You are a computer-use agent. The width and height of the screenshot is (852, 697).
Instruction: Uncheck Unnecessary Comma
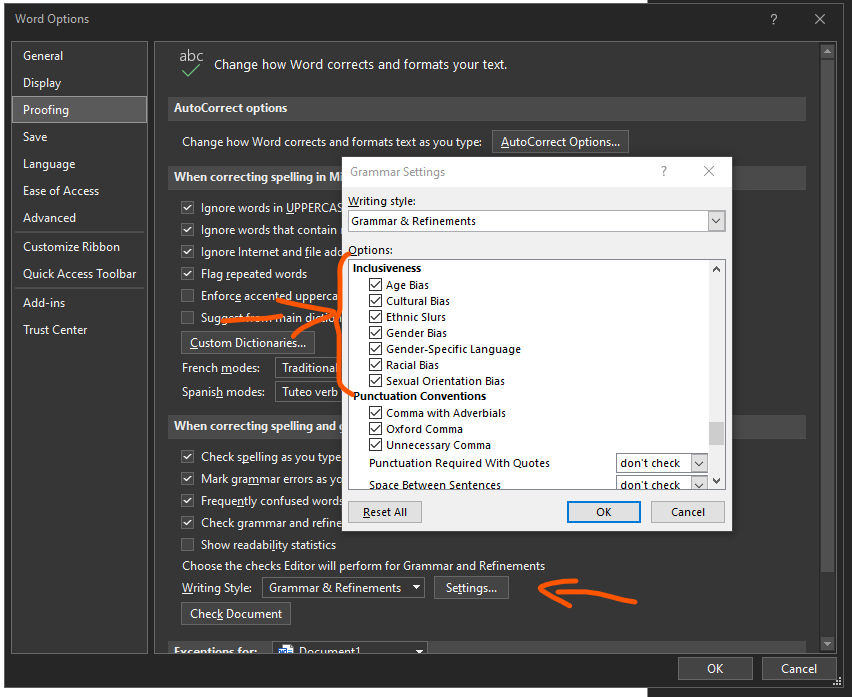tap(375, 444)
